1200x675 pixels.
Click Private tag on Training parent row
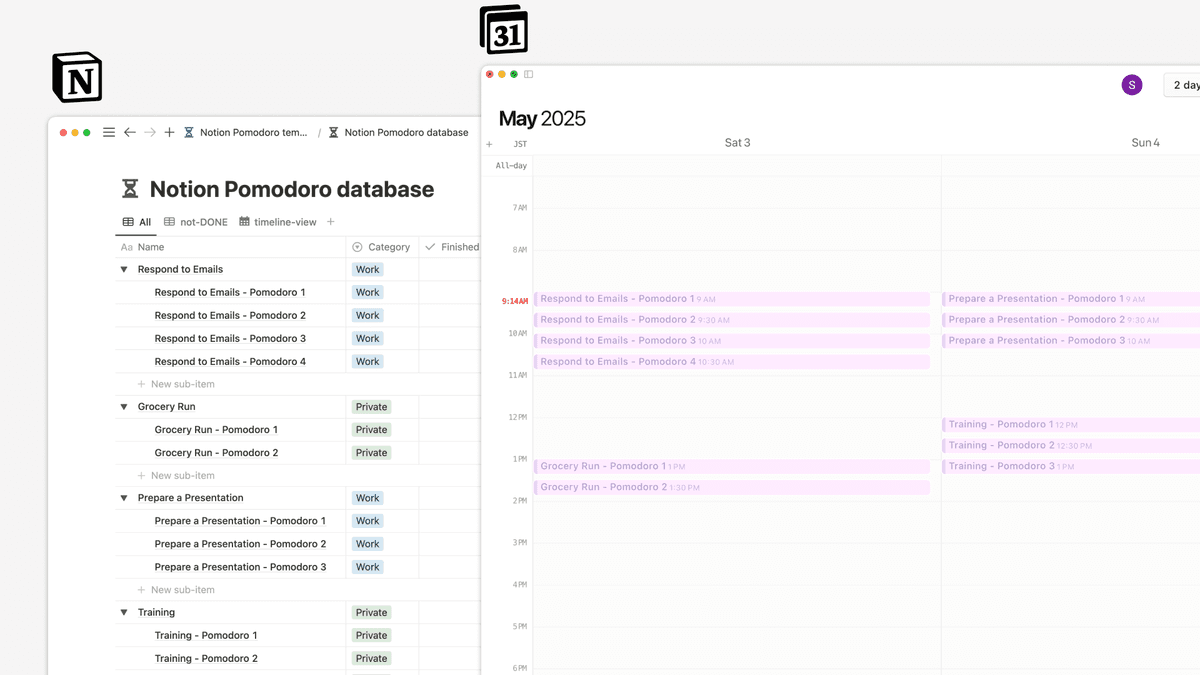click(x=371, y=612)
